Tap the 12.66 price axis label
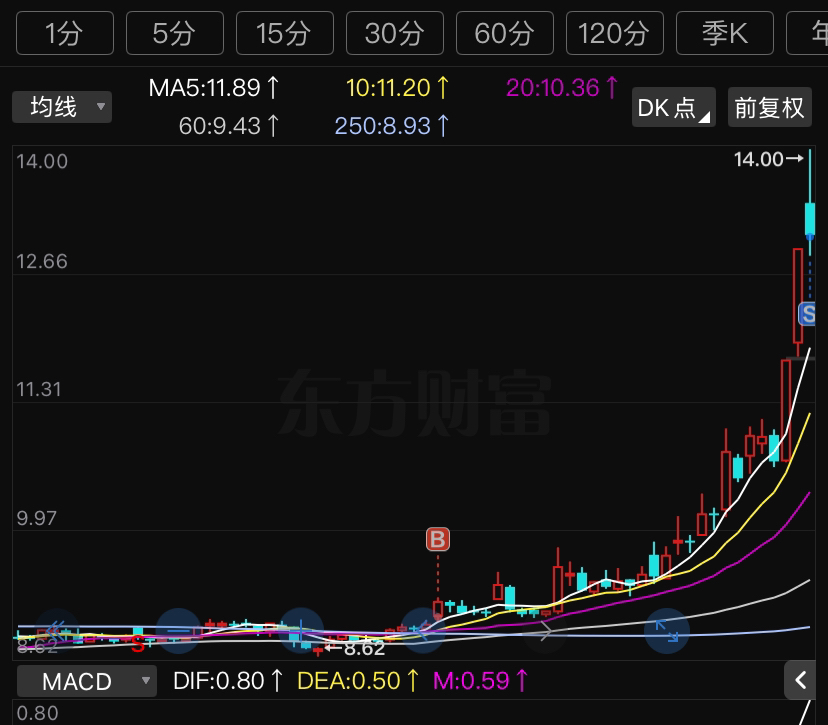This screenshot has width=828, height=725. [x=42, y=261]
